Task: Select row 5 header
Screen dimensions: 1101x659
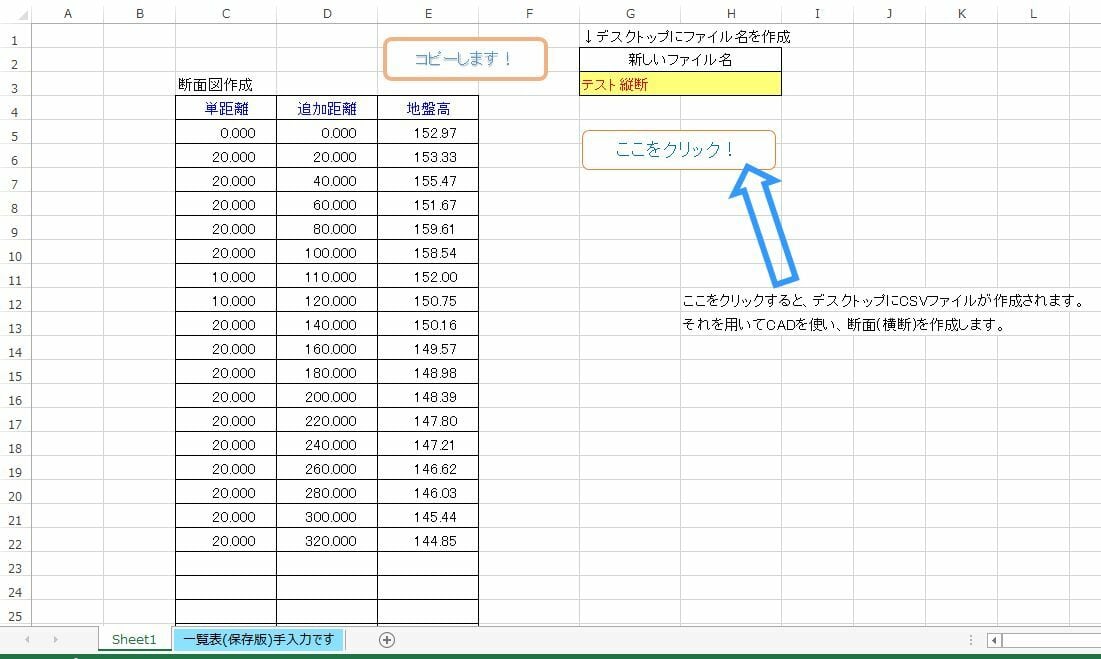Action: point(15,135)
